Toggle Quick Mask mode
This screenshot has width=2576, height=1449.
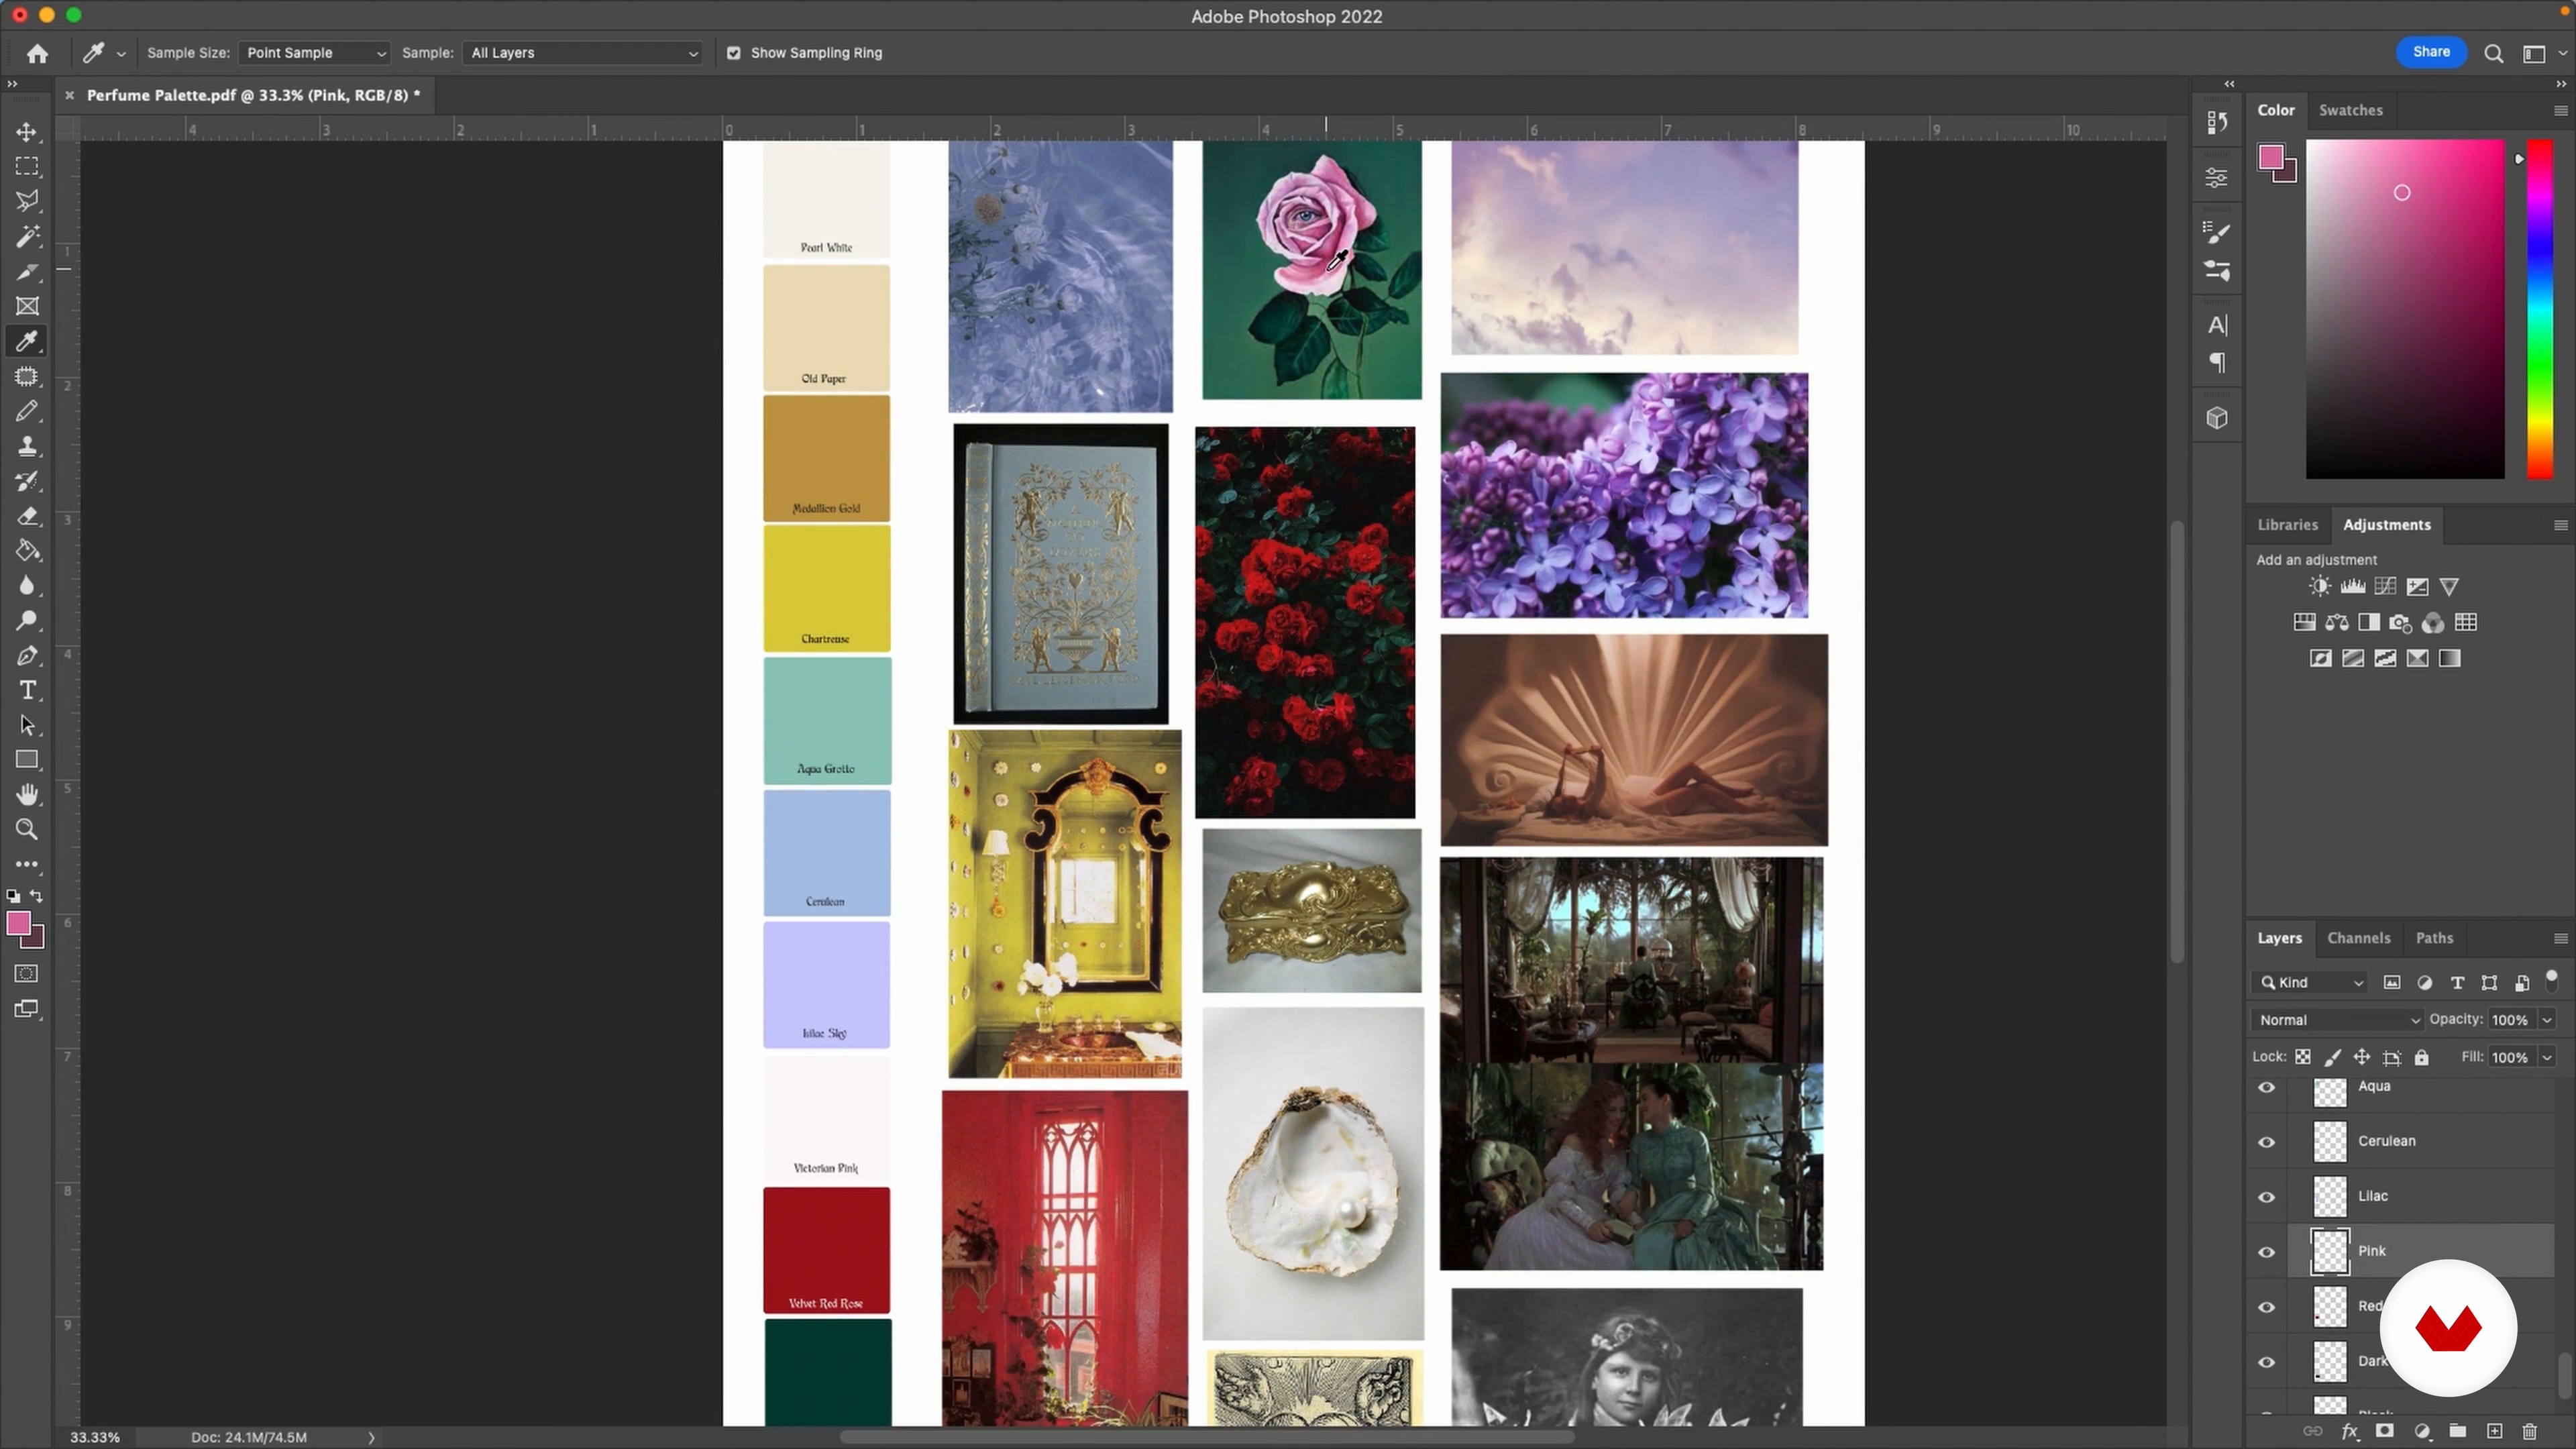coord(27,974)
